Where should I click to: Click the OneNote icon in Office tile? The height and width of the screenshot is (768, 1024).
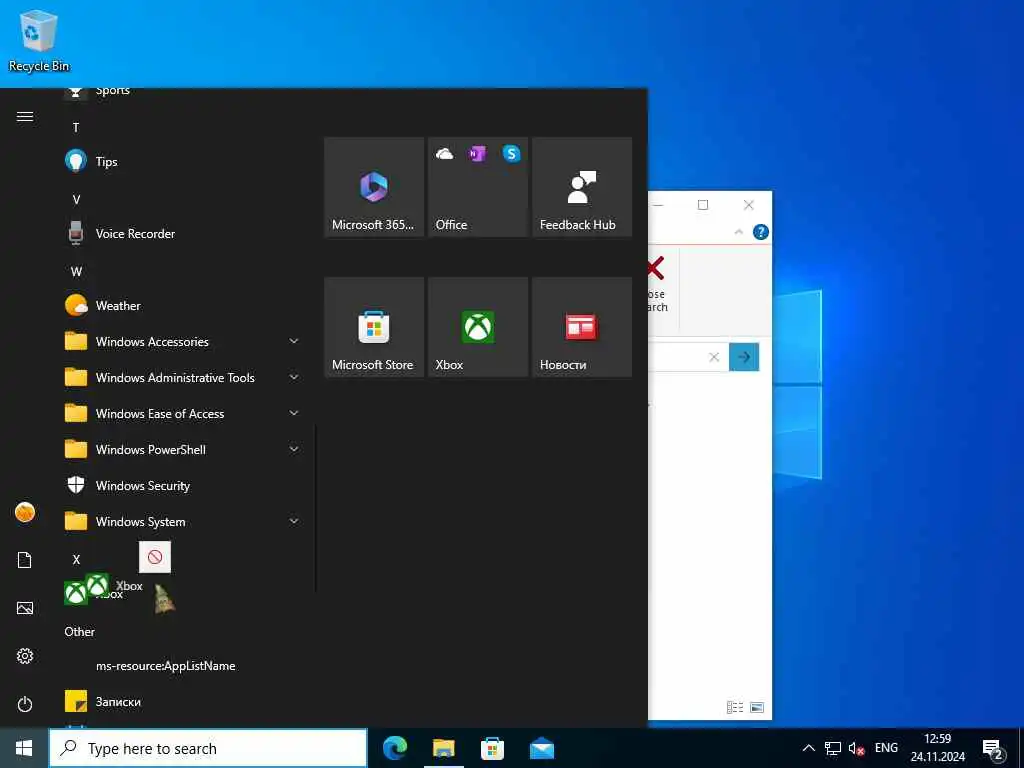click(477, 153)
